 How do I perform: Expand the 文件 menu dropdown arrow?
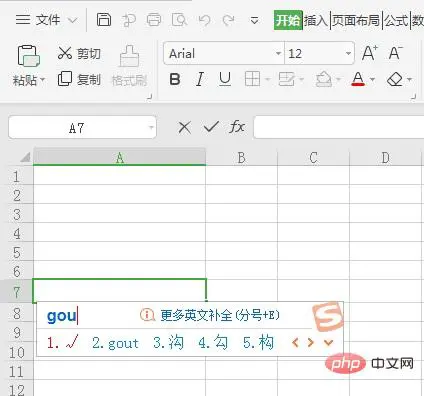[x=72, y=21]
